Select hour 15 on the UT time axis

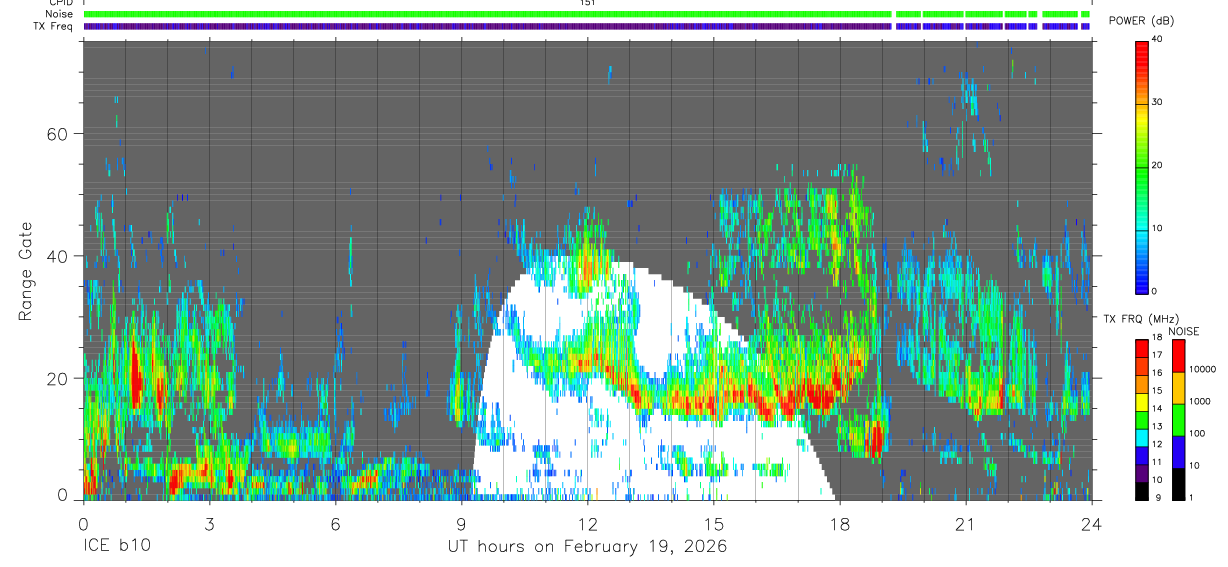713,524
